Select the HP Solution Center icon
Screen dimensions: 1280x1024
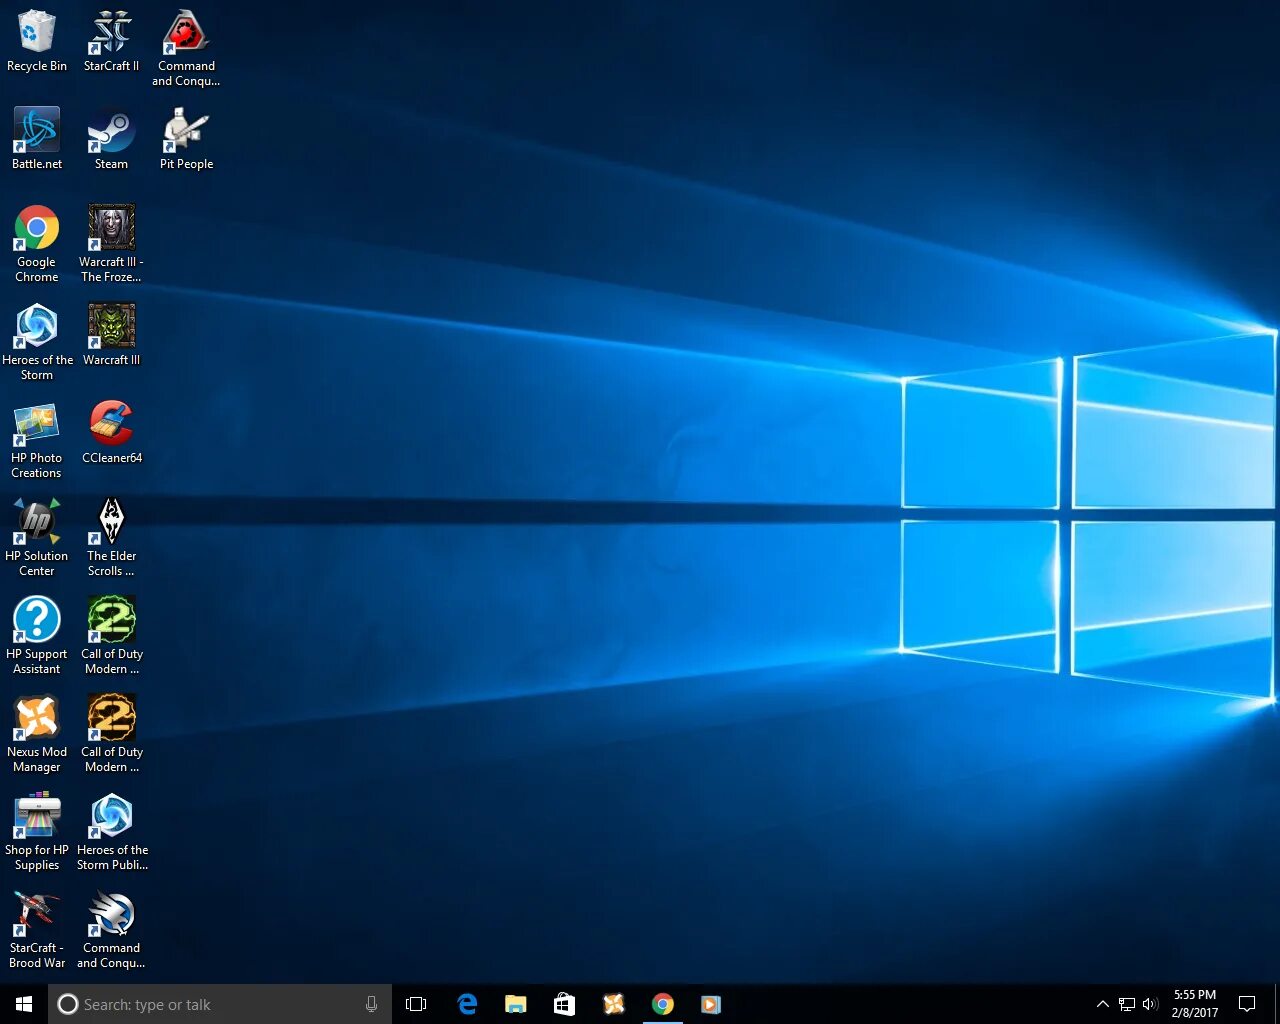(37, 538)
